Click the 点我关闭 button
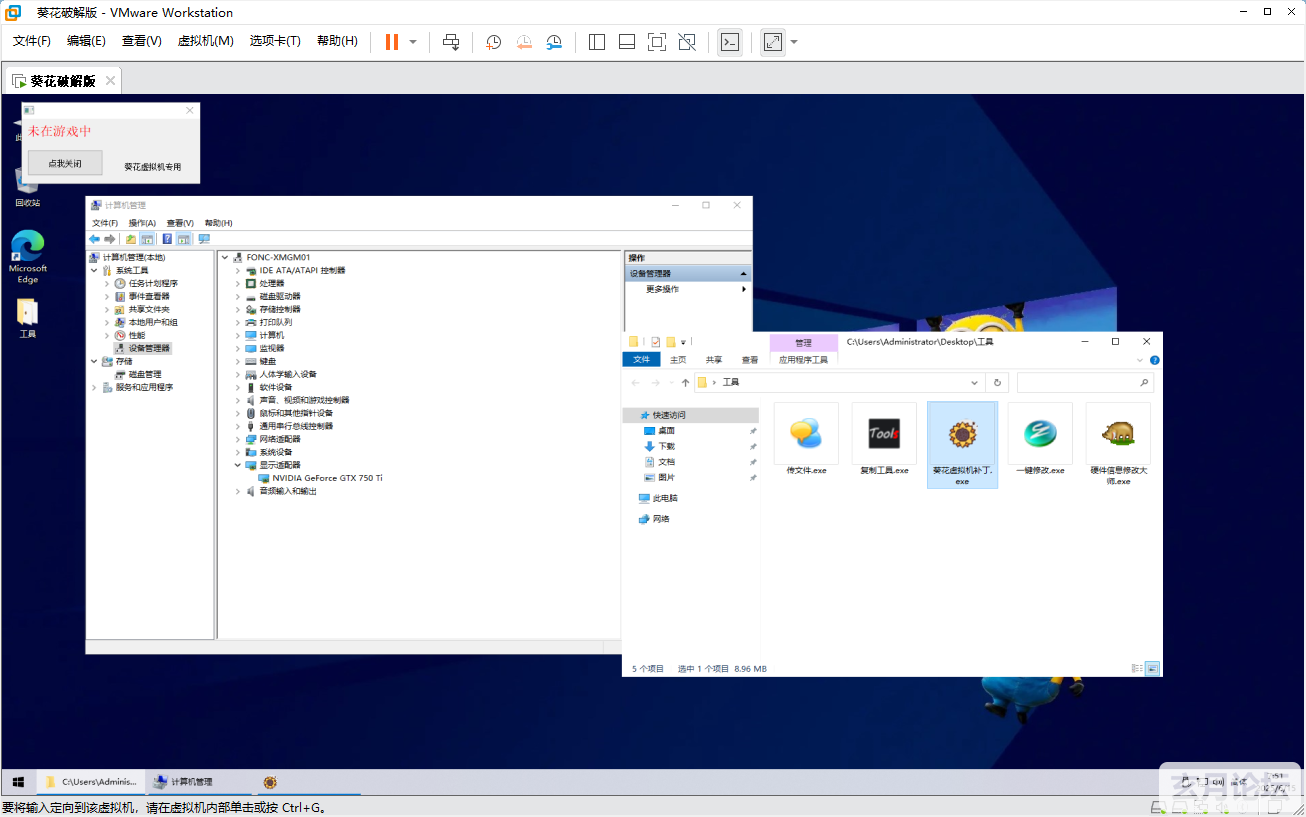1306x817 pixels. [x=65, y=163]
